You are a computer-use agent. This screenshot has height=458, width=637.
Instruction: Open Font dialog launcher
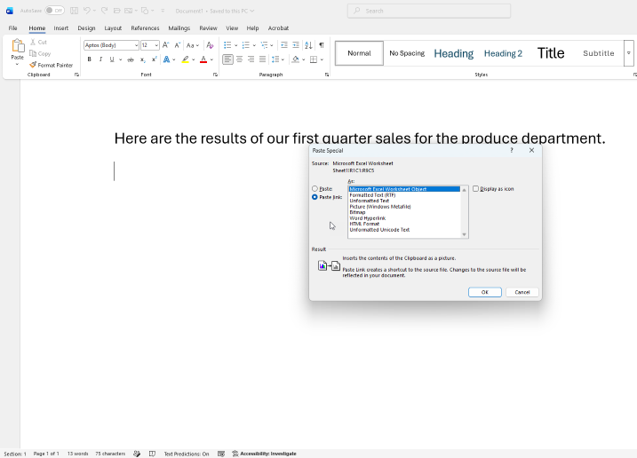click(215, 75)
